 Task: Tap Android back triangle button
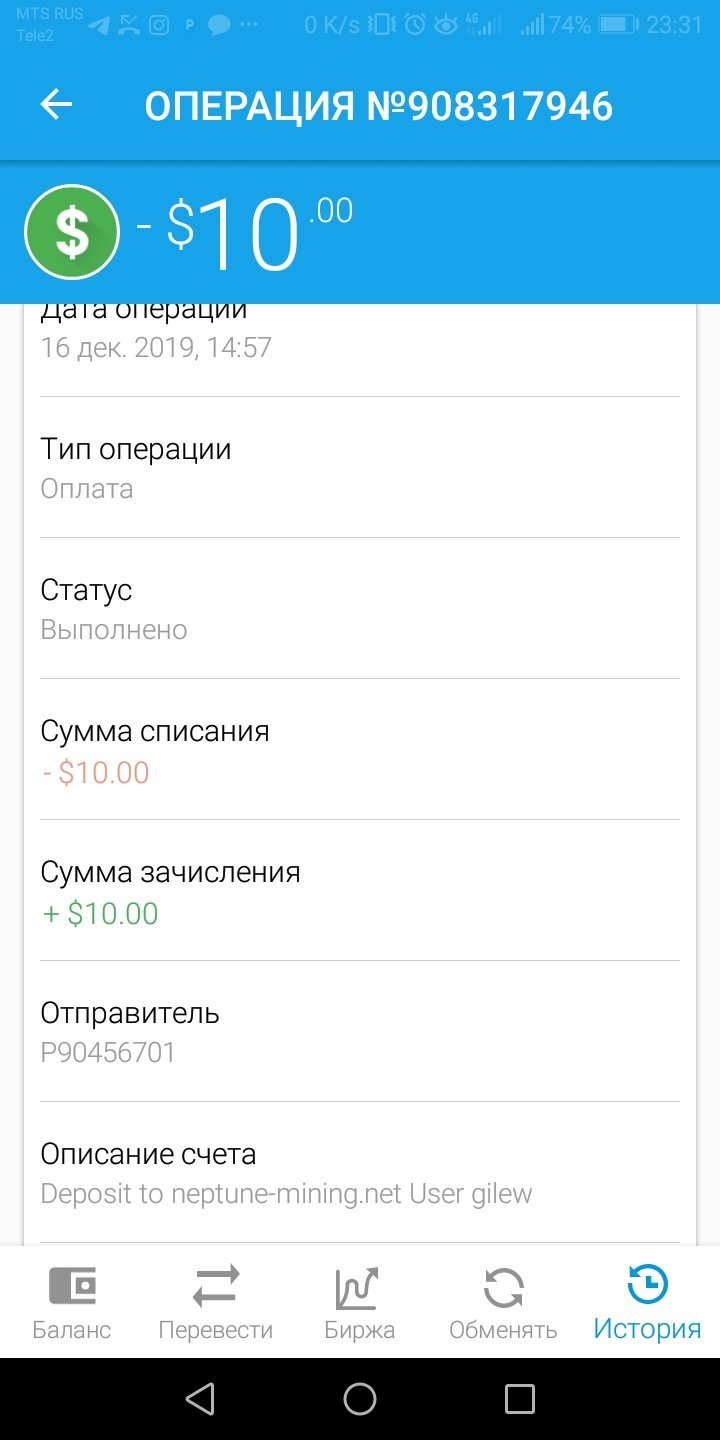click(x=201, y=1399)
